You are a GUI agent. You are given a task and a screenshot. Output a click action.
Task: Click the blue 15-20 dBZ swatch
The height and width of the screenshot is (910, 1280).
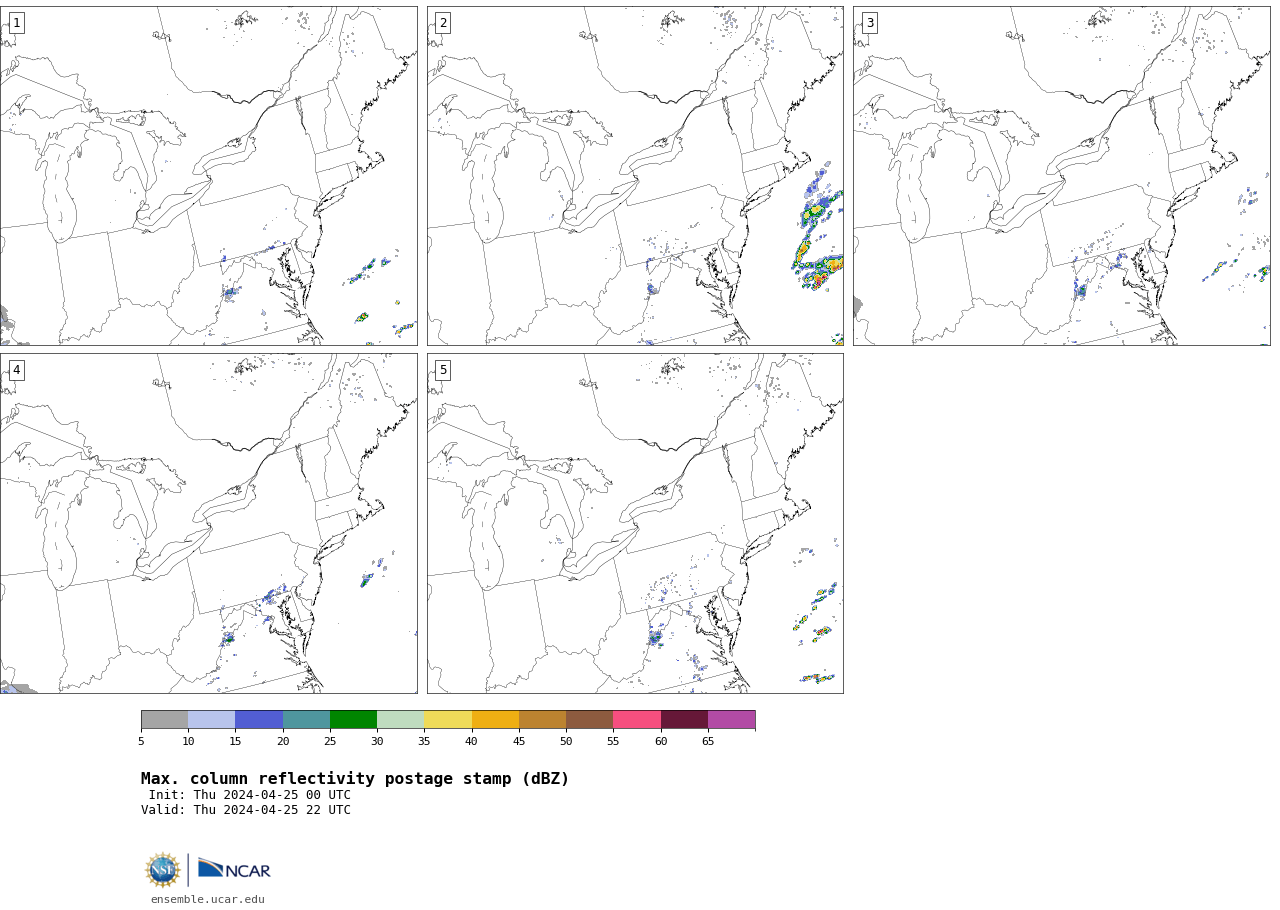(259, 720)
